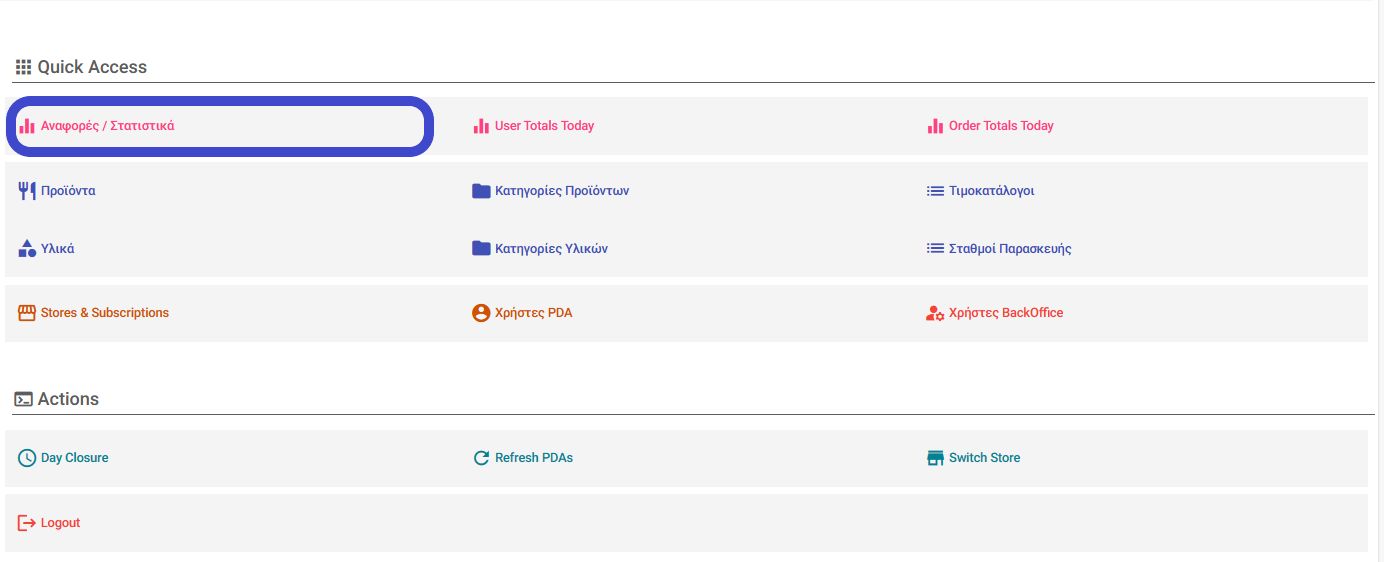Click the user gear icon beside Χρήστες BackOffice

tap(935, 313)
